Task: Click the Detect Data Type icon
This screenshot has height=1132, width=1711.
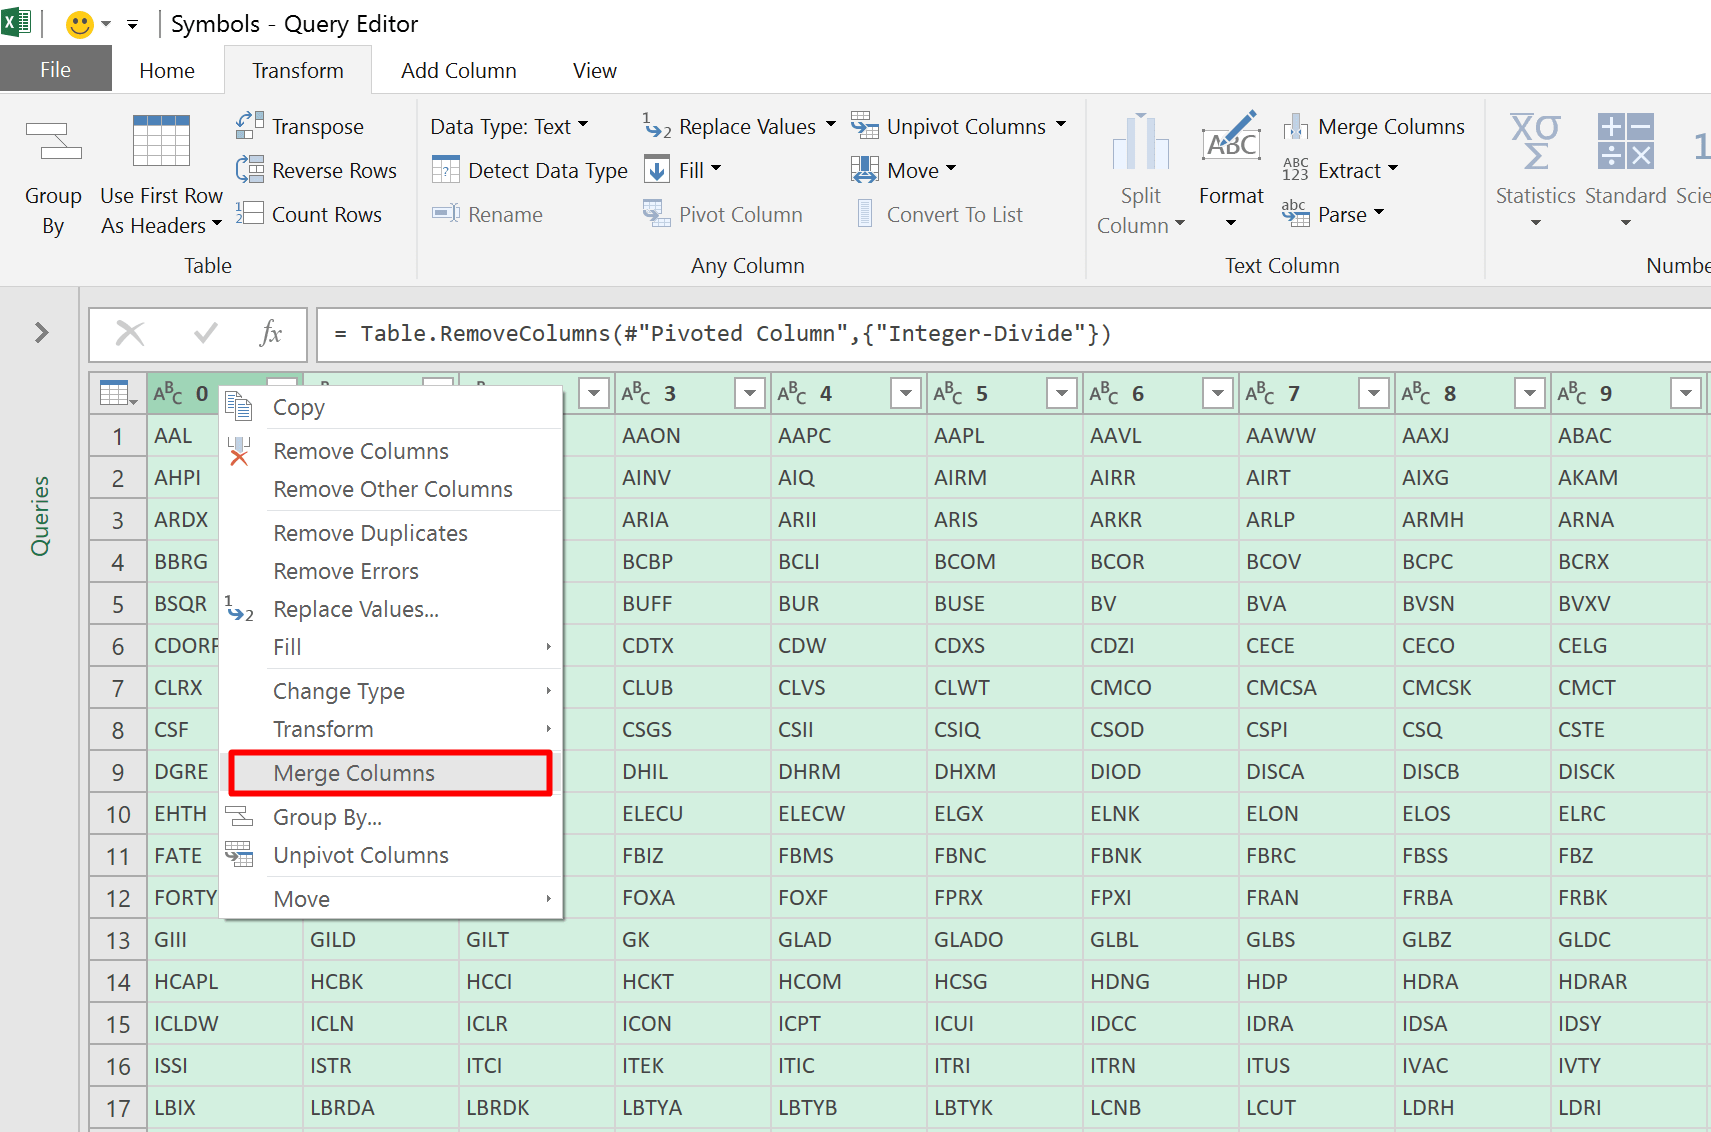Action: [446, 170]
